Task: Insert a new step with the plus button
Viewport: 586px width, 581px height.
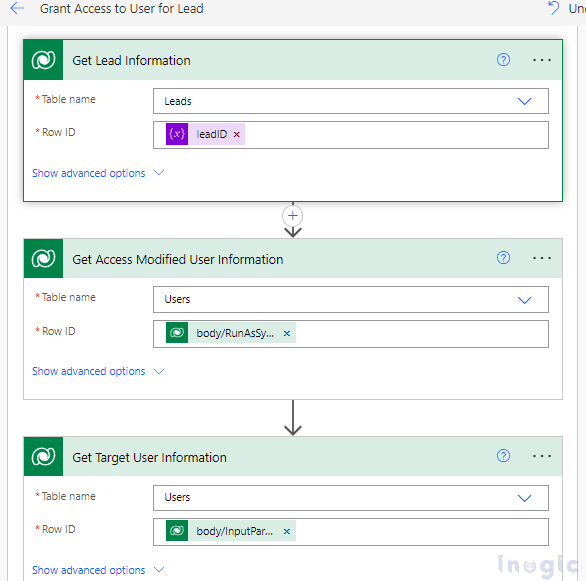Action: click(x=293, y=216)
